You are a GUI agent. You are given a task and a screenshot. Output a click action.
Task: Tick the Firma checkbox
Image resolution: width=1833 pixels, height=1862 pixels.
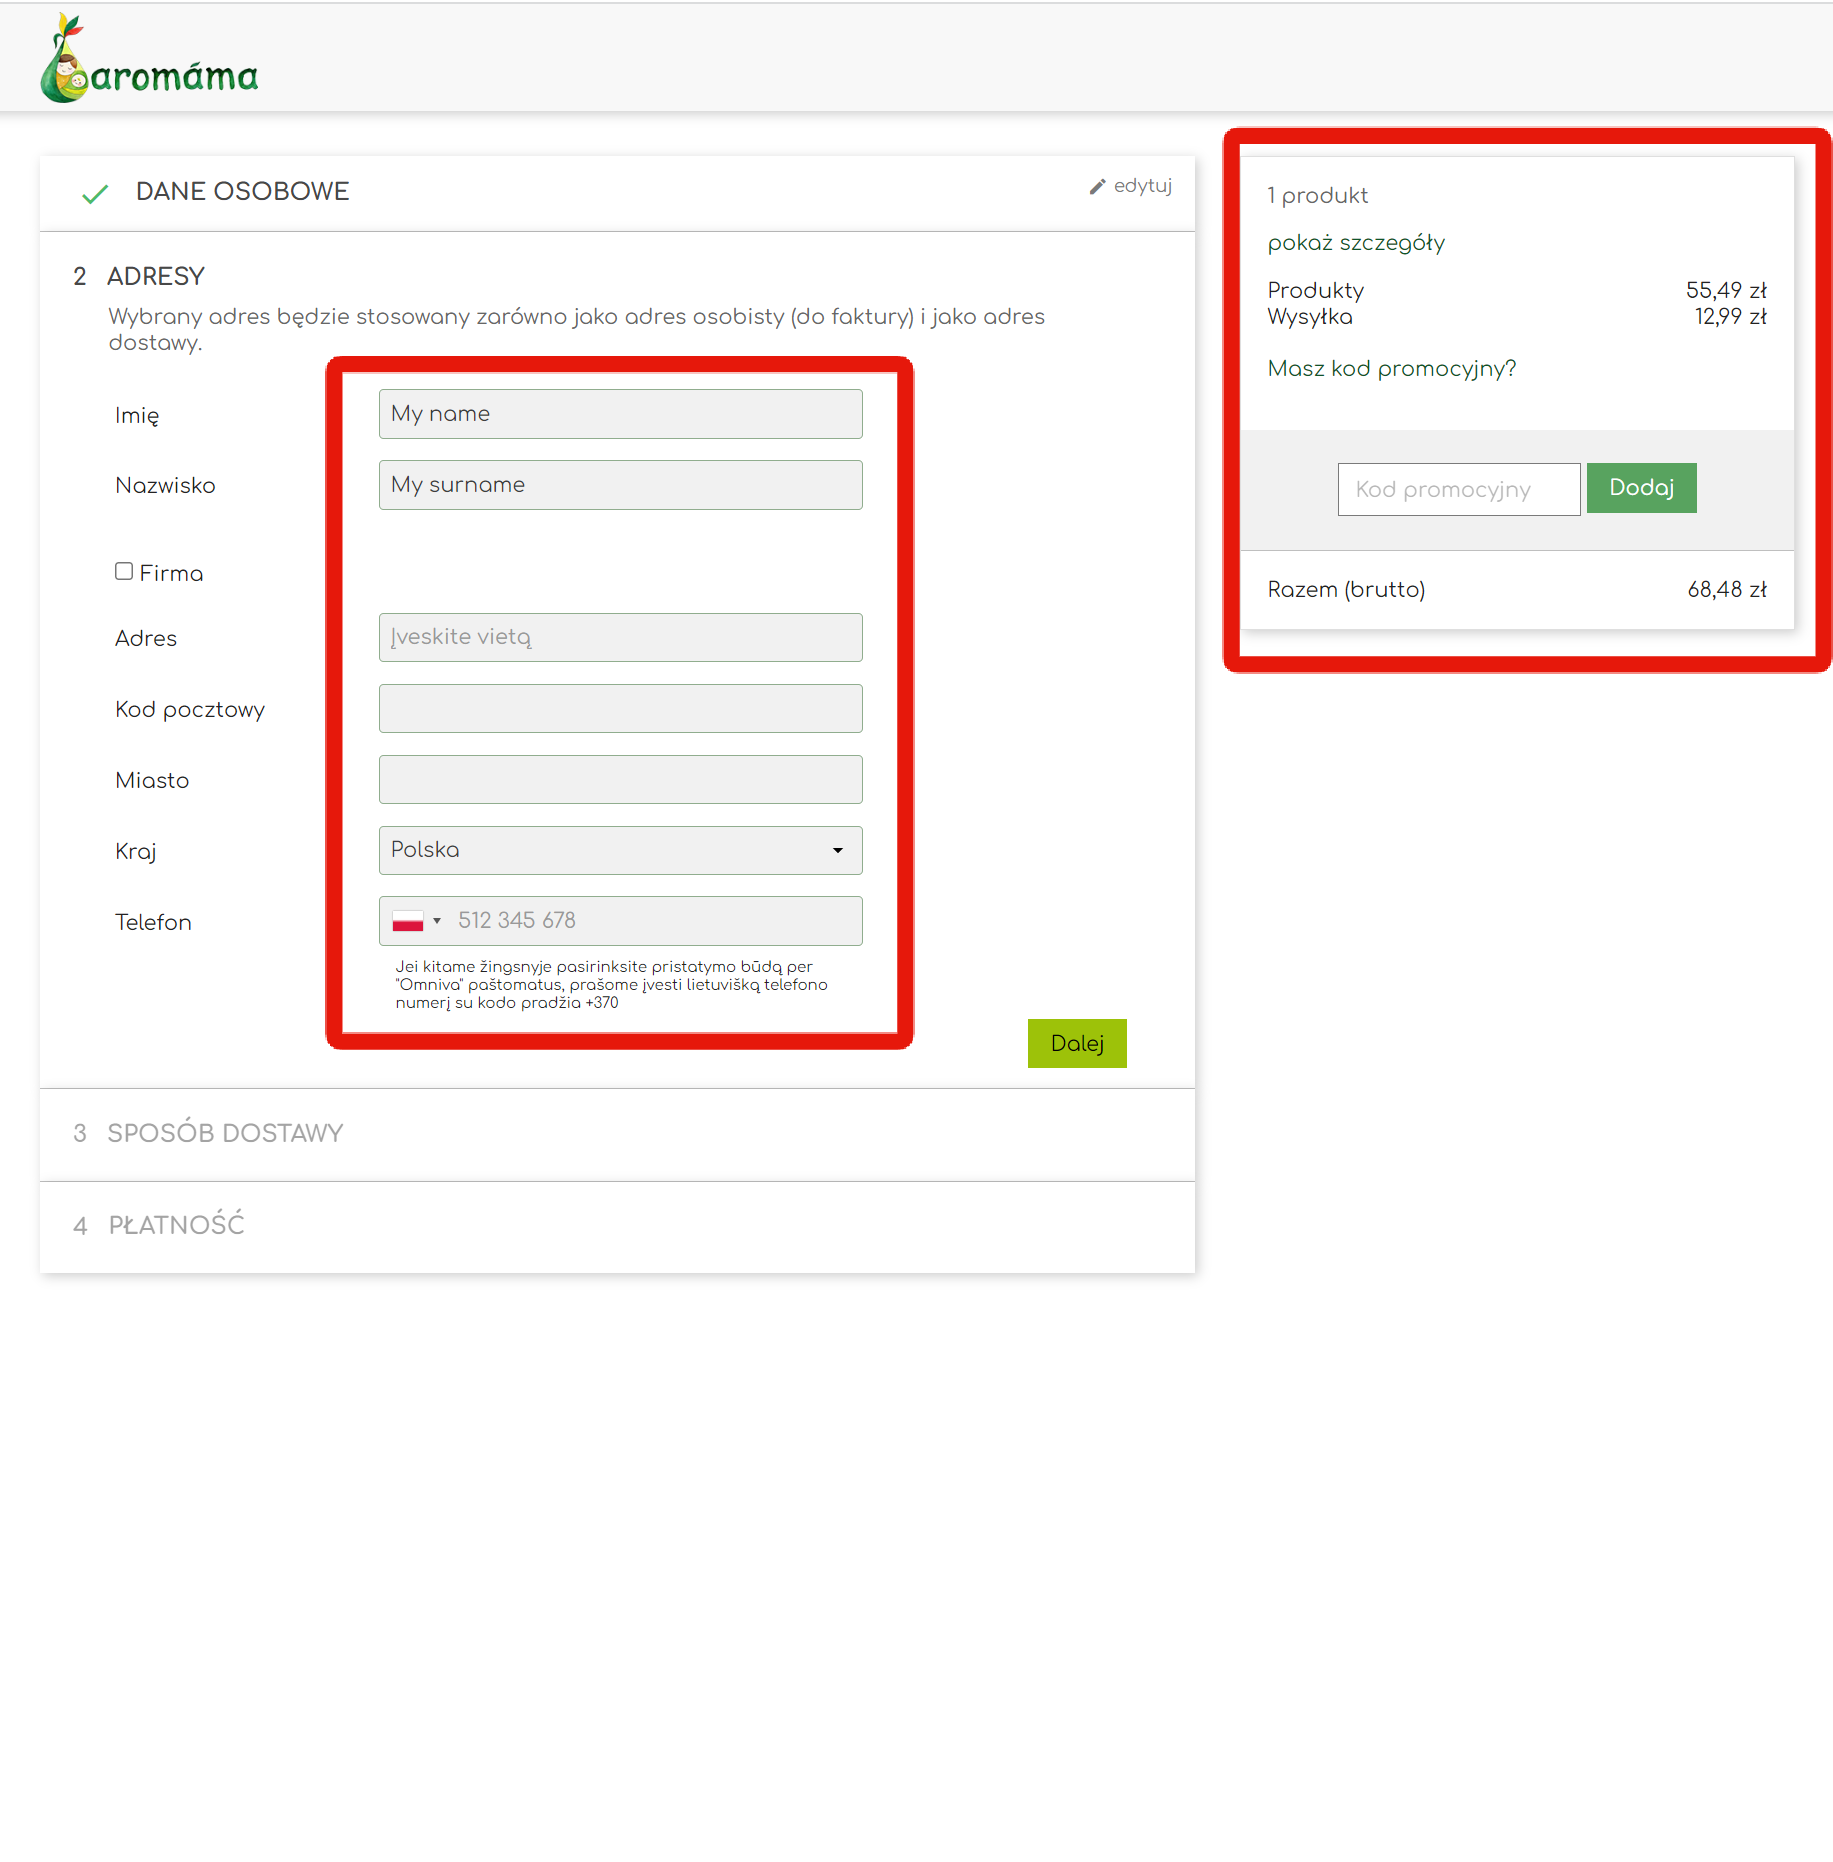click(124, 571)
